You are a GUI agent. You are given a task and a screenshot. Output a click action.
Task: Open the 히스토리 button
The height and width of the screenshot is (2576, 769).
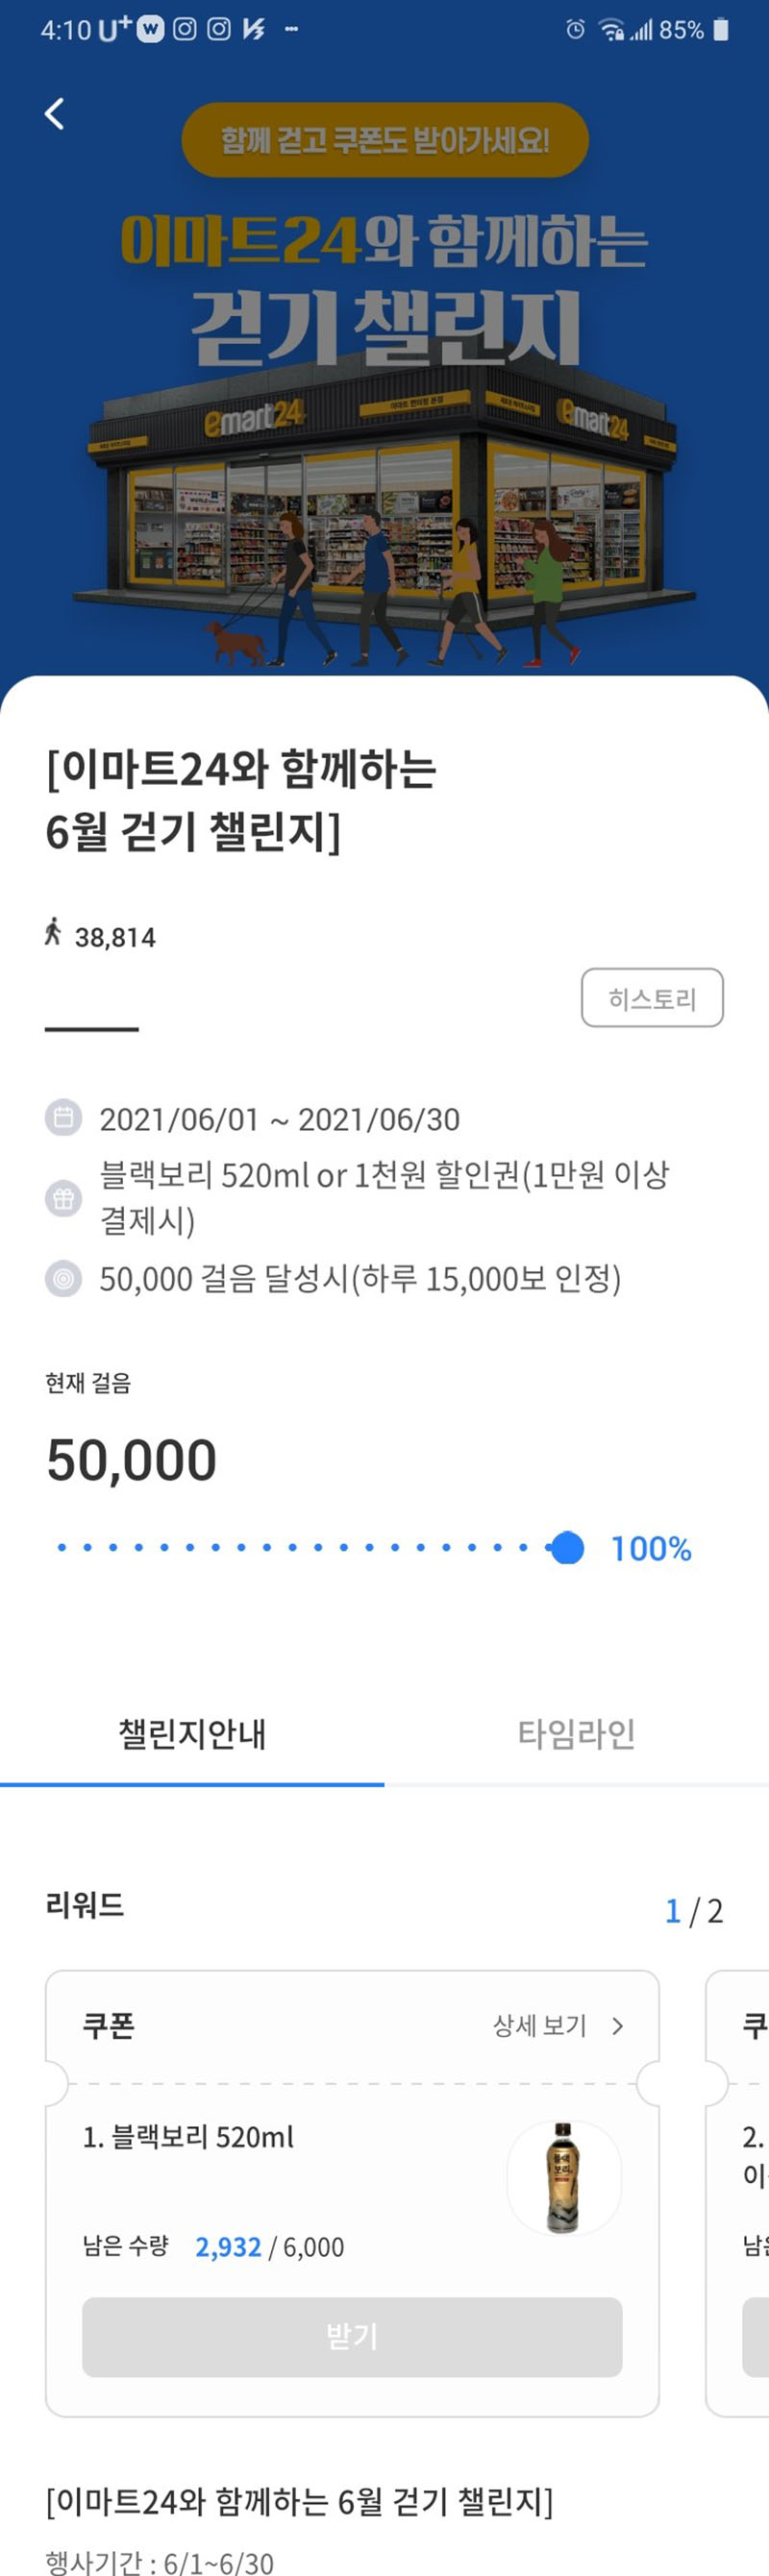click(653, 997)
